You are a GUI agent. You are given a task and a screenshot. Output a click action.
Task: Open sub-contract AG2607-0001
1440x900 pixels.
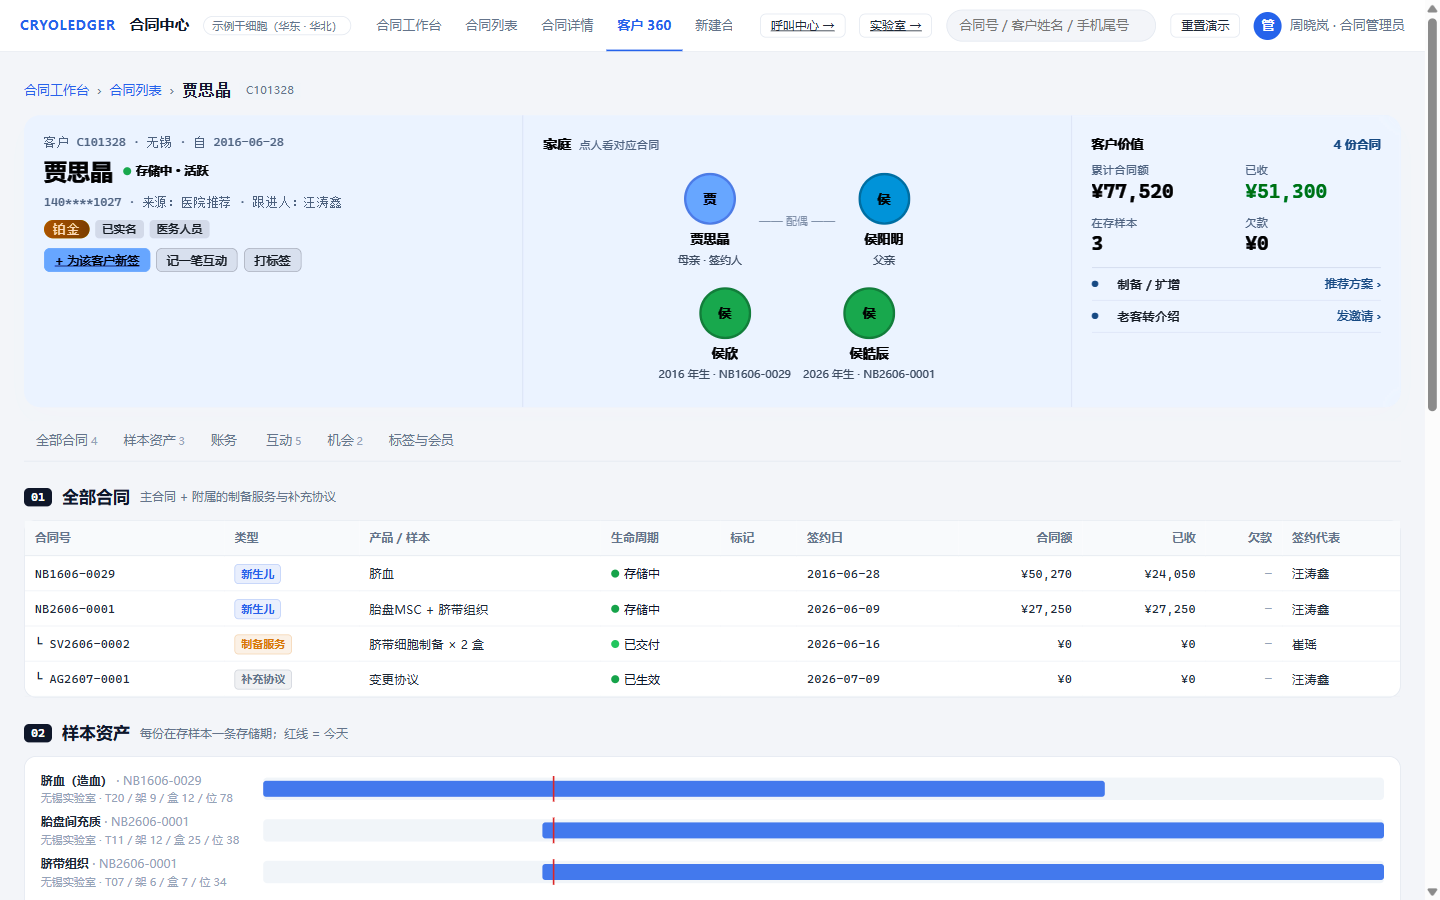click(712, 679)
